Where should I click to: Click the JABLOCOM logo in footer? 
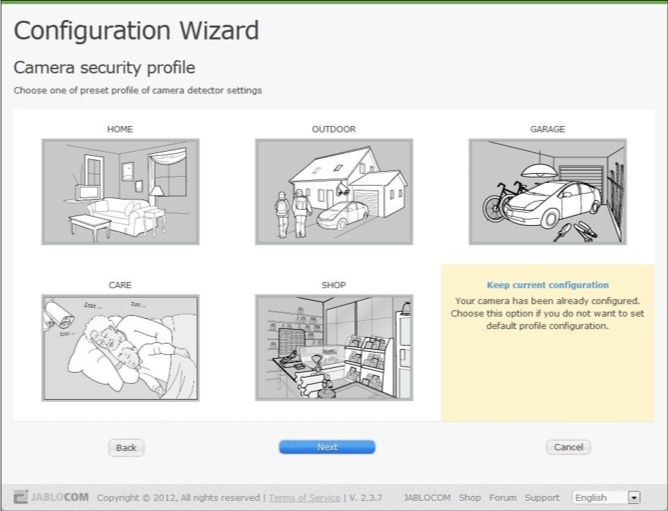point(52,497)
